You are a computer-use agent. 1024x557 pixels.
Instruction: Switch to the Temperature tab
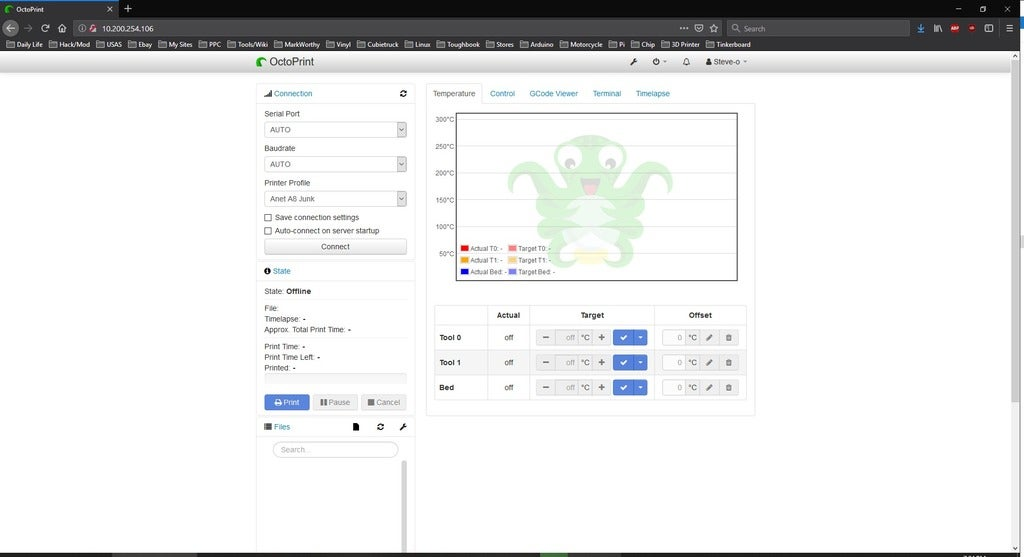tap(454, 93)
